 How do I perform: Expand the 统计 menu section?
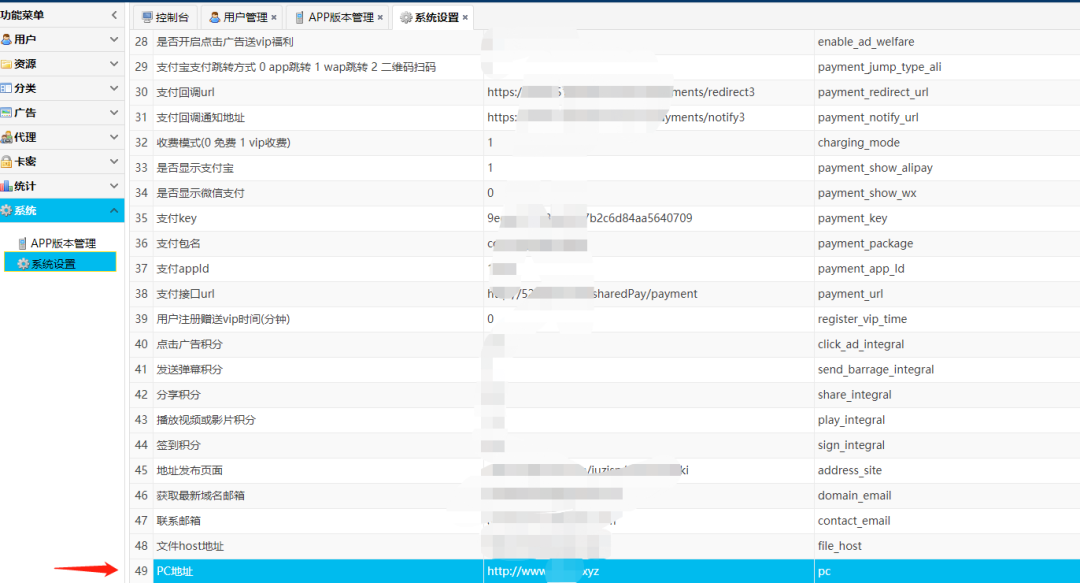coord(113,186)
